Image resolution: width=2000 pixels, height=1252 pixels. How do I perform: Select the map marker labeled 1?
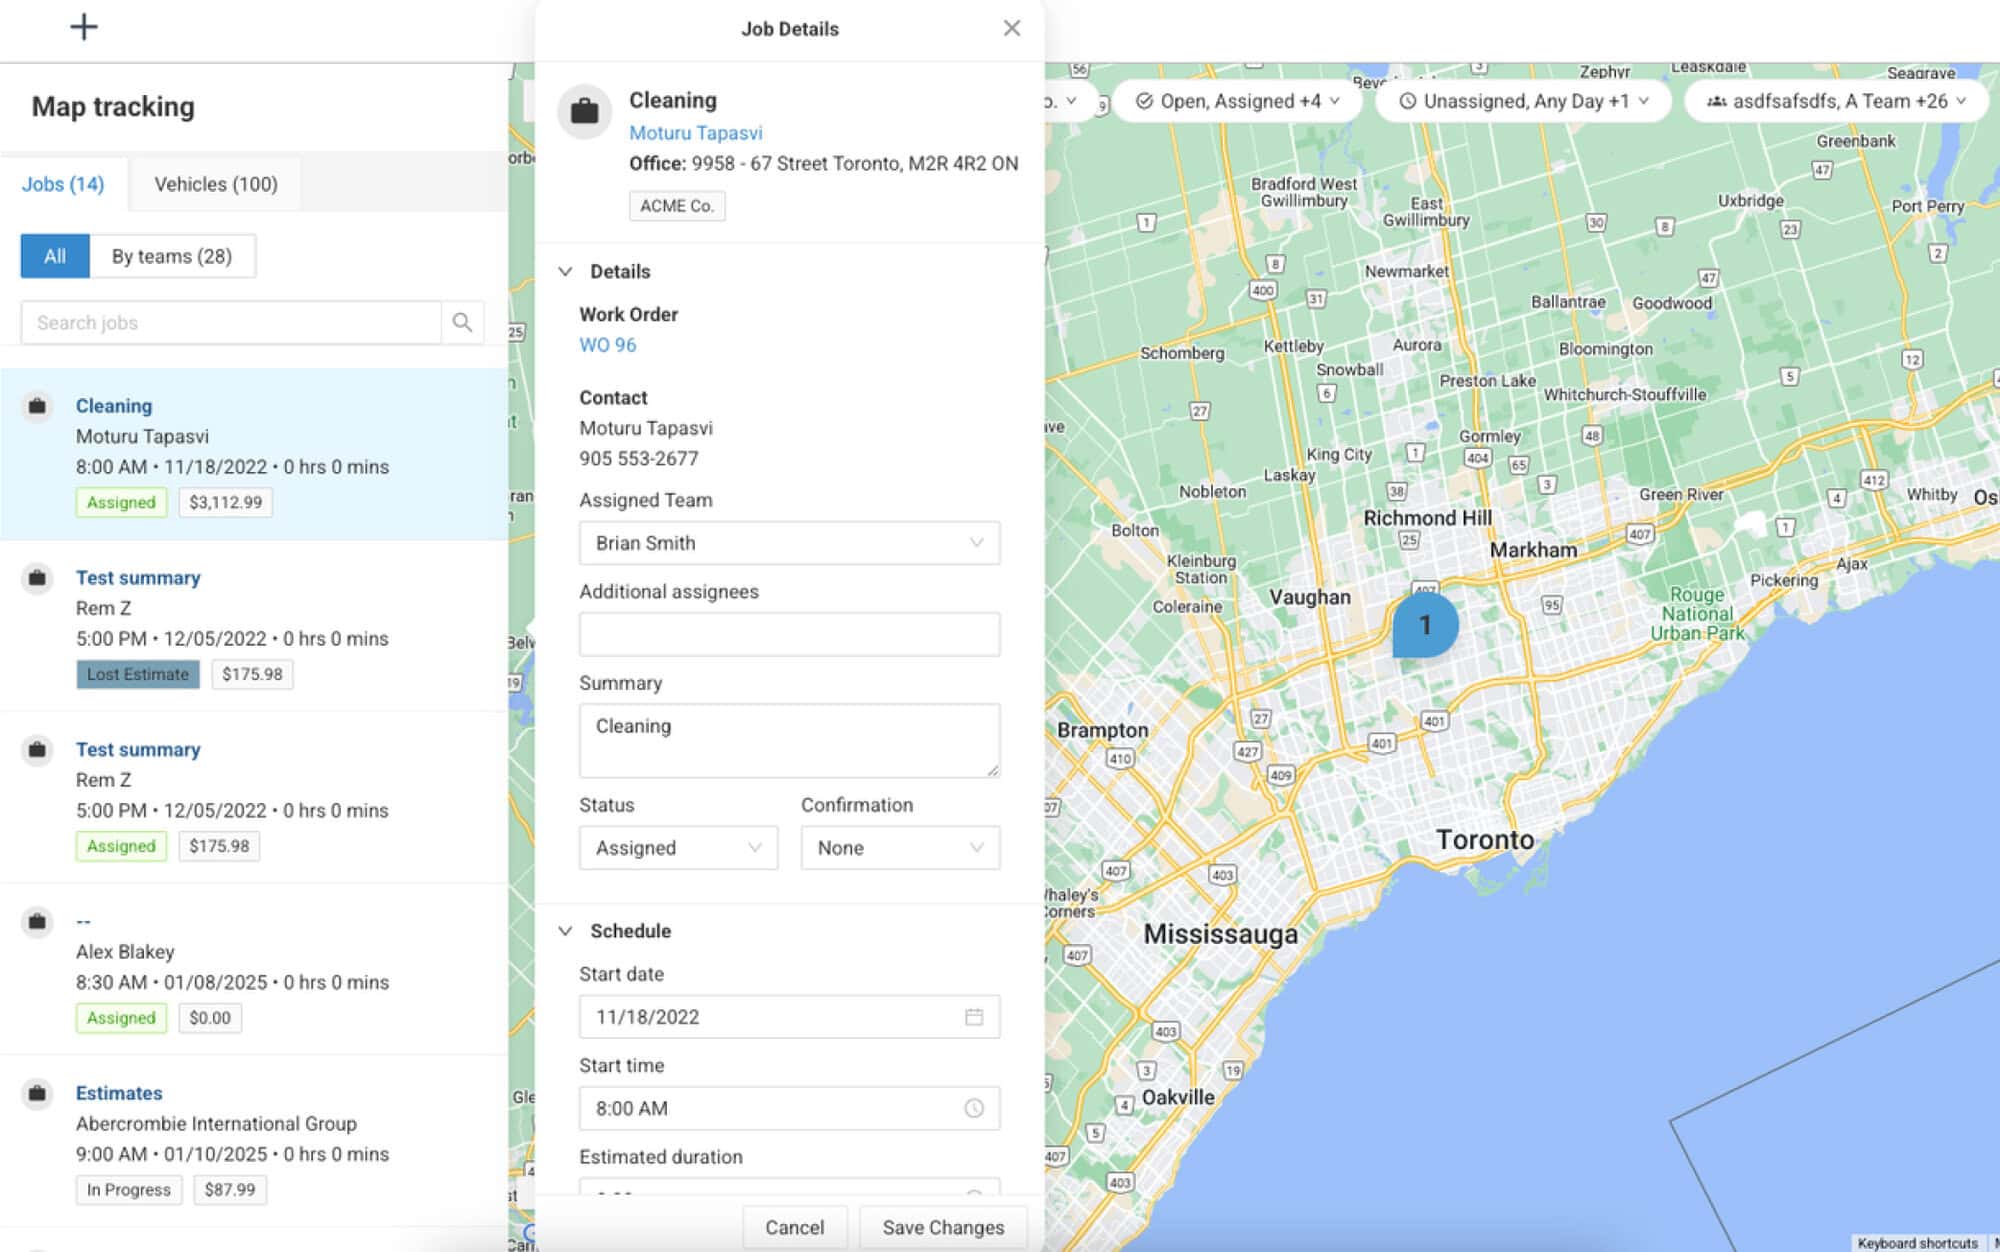click(1424, 622)
